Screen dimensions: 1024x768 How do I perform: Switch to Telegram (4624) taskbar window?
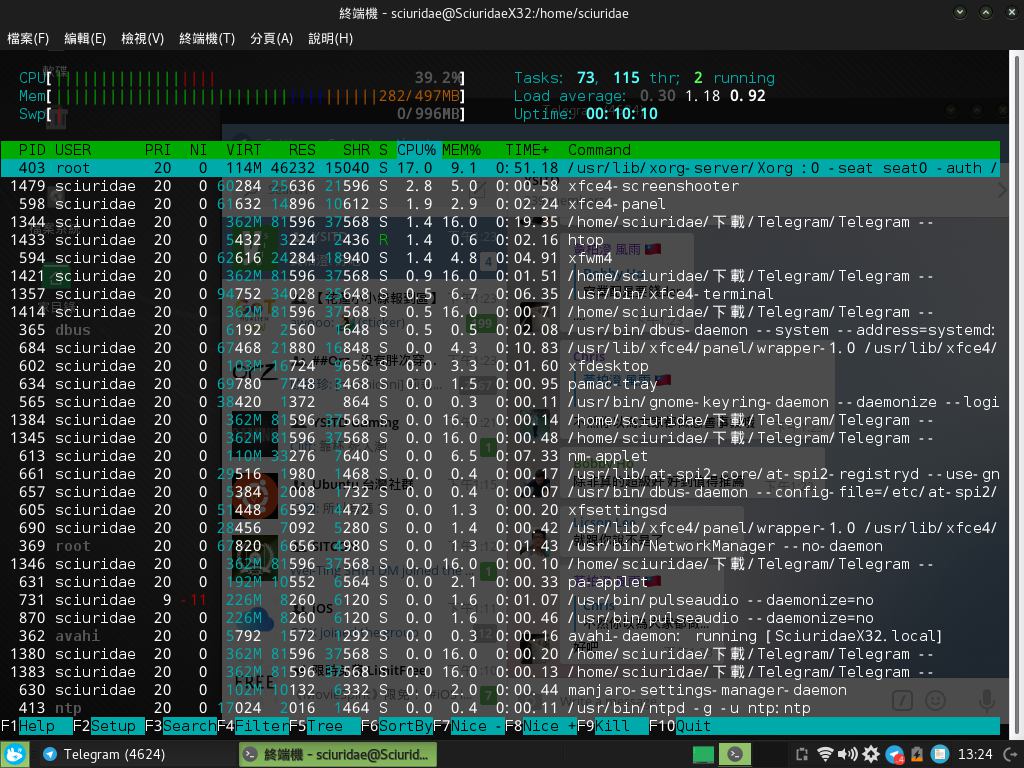click(x=110, y=754)
